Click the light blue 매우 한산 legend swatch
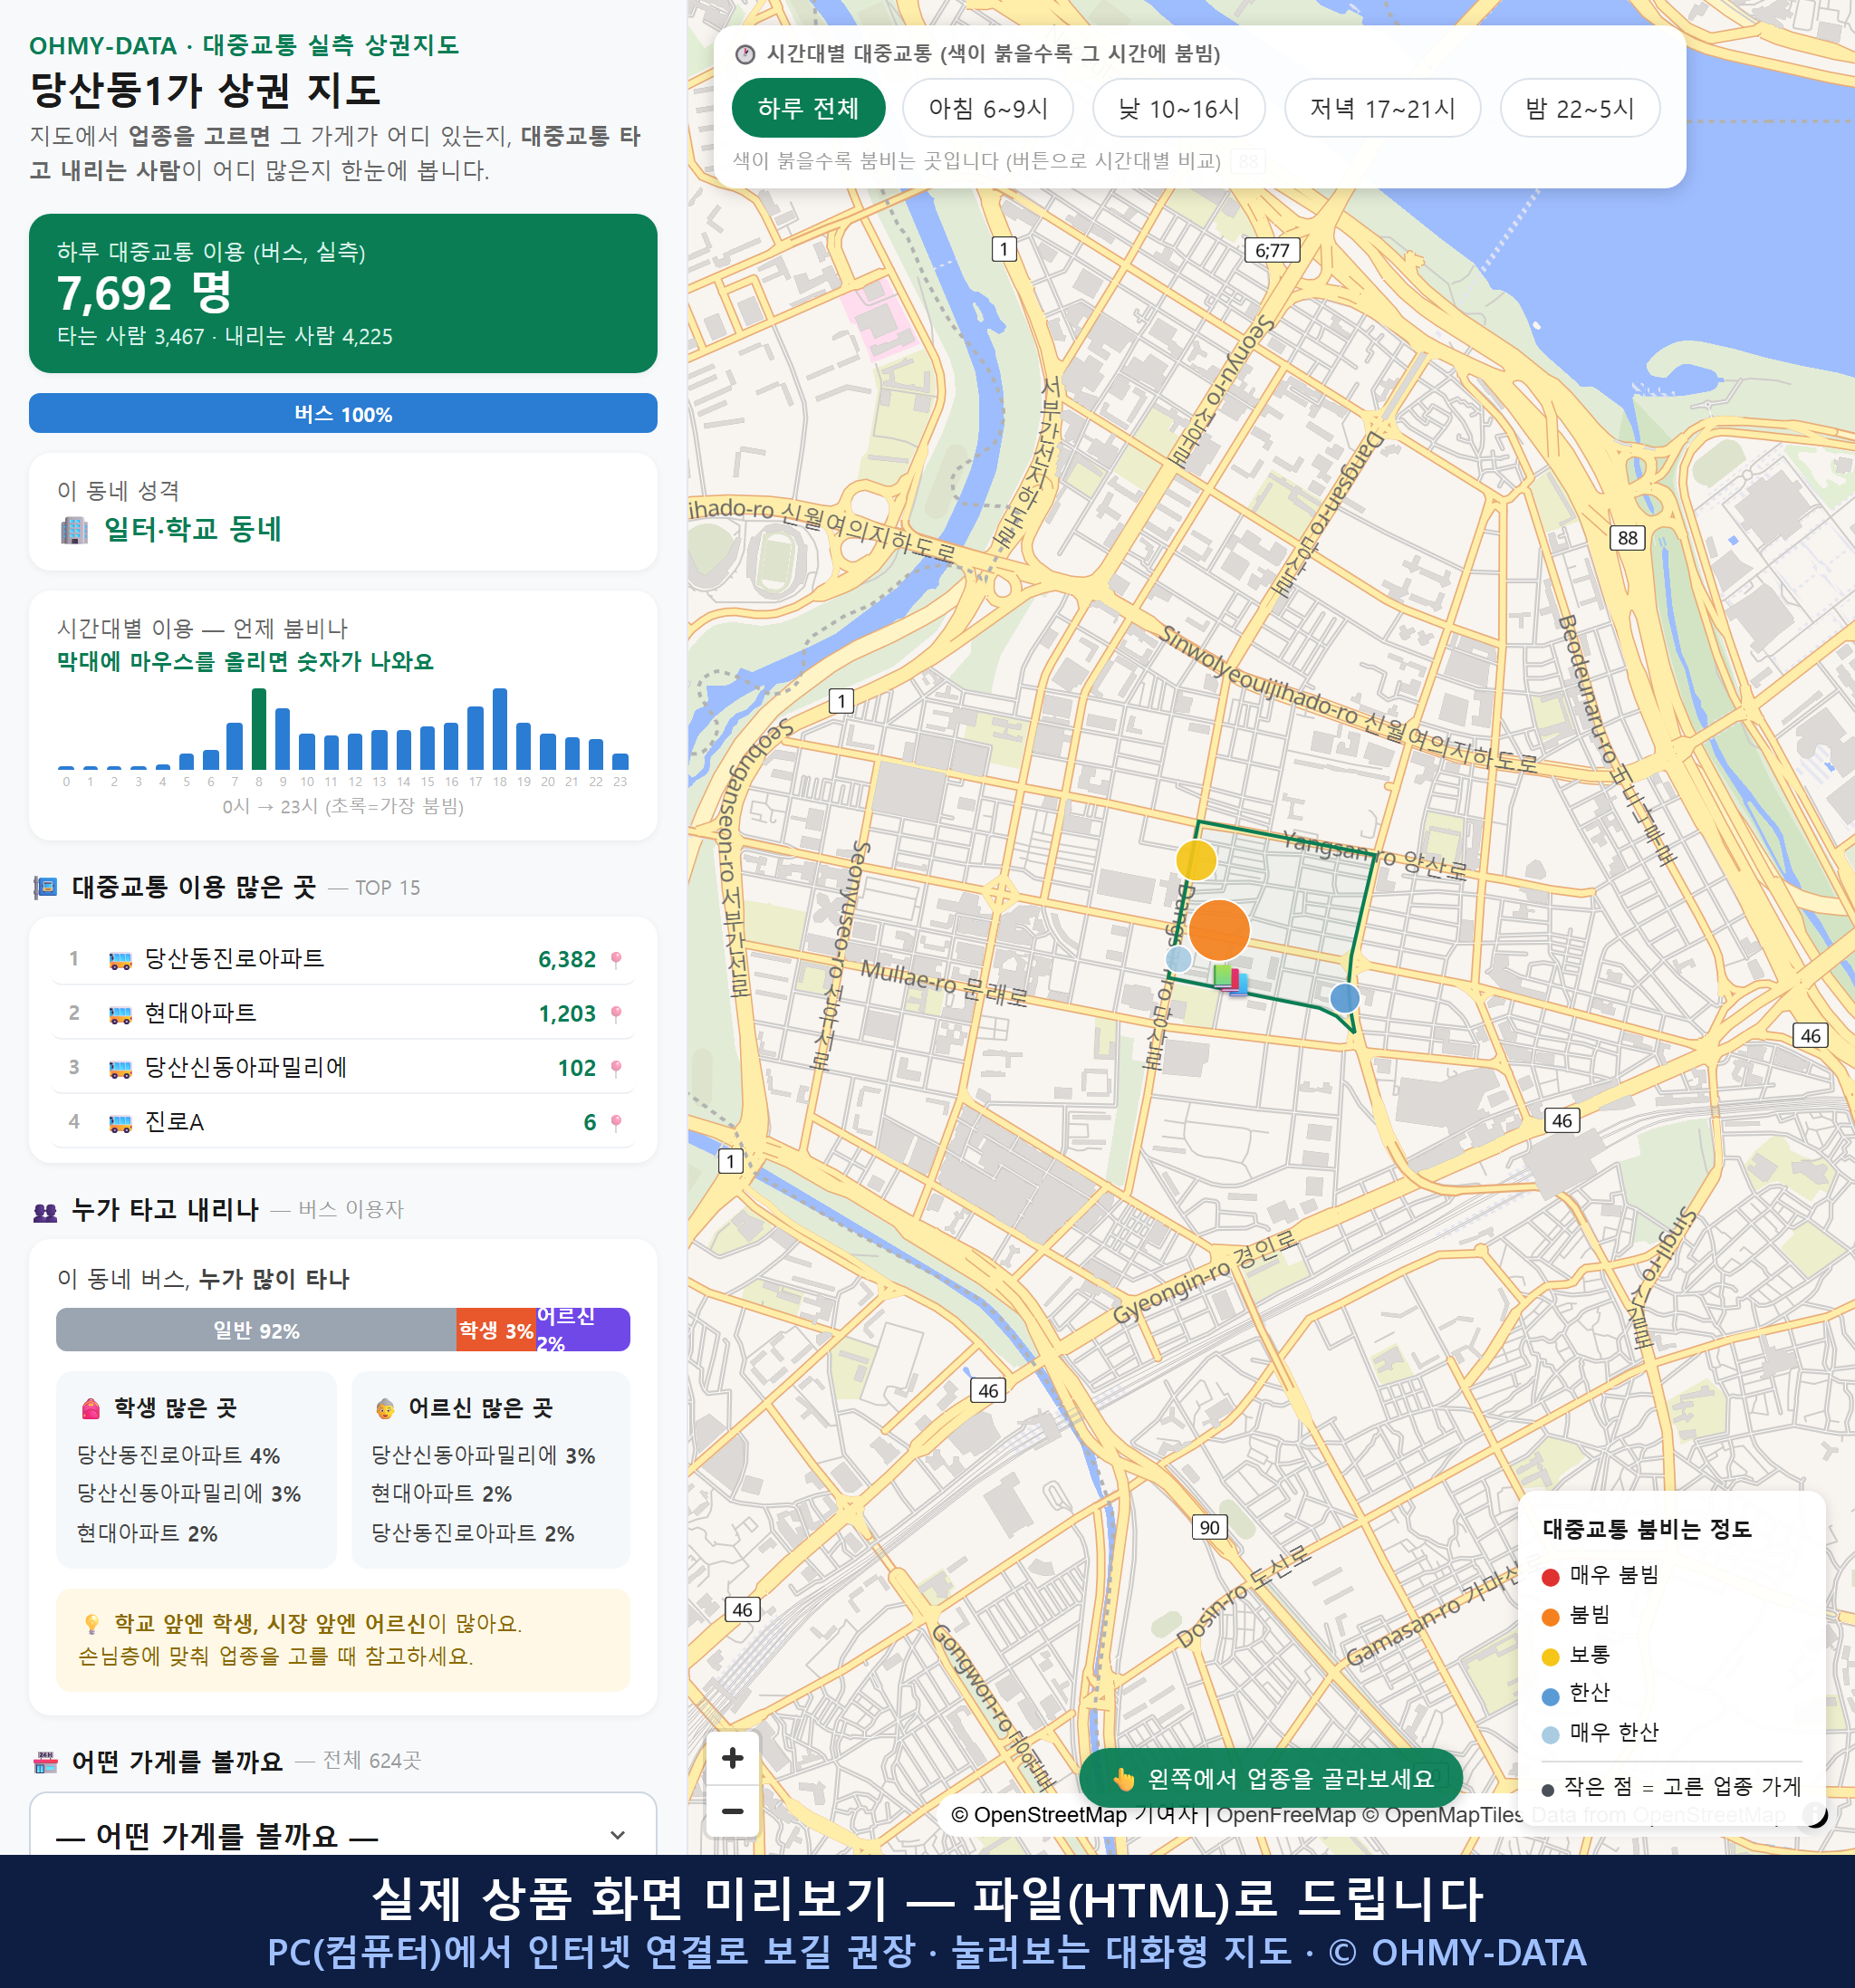1855x1988 pixels. (x=1551, y=1735)
